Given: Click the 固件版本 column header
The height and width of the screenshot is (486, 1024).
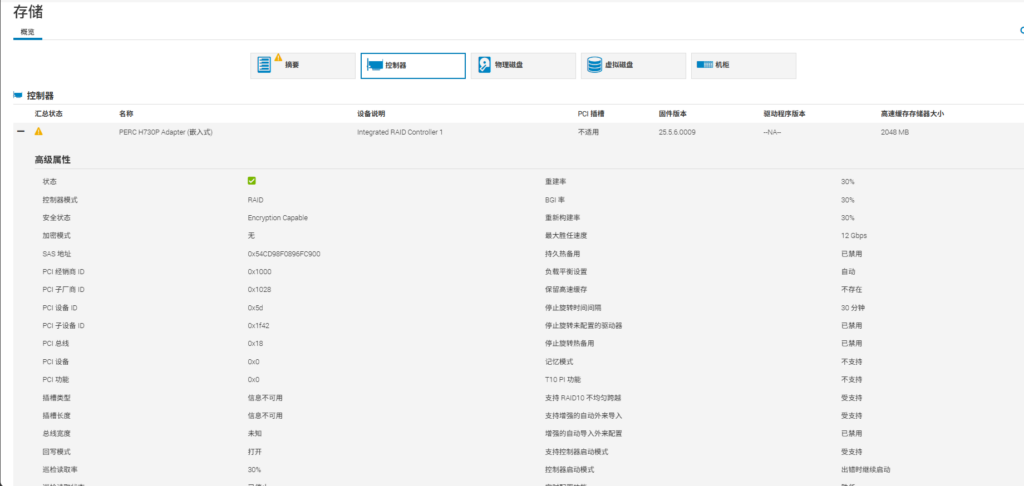Looking at the screenshot, I should pos(673,113).
